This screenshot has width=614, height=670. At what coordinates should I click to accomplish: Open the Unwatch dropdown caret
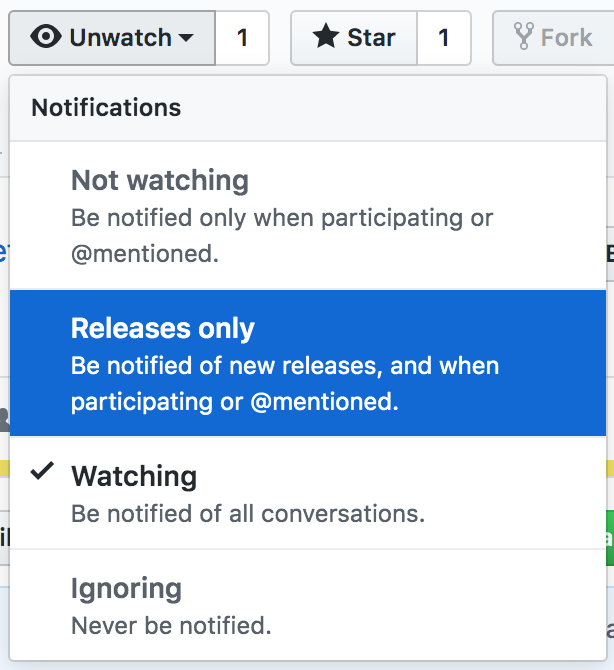(x=186, y=38)
